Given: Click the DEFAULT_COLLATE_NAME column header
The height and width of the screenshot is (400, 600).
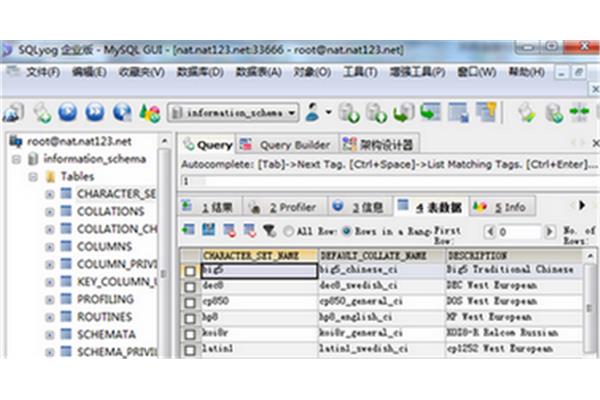Looking at the screenshot, I should (382, 255).
